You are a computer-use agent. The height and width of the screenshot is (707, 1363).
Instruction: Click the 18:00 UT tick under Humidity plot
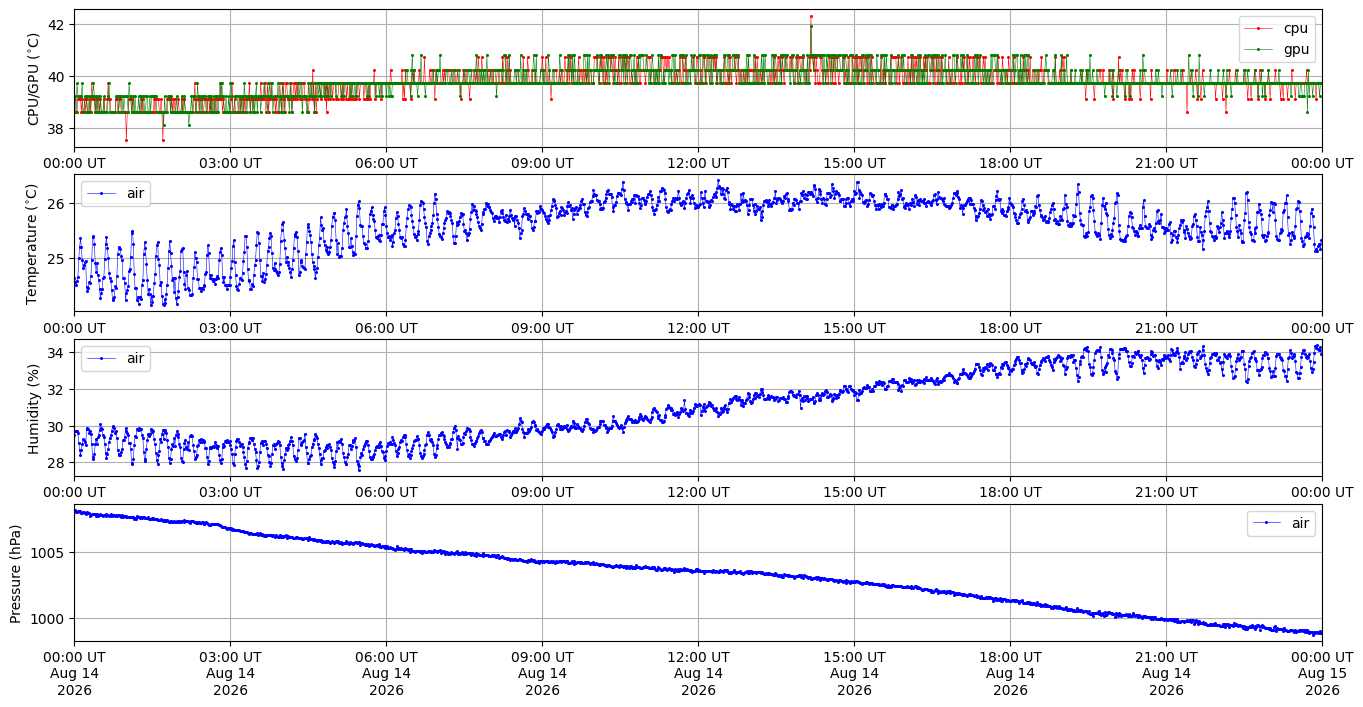[1010, 492]
